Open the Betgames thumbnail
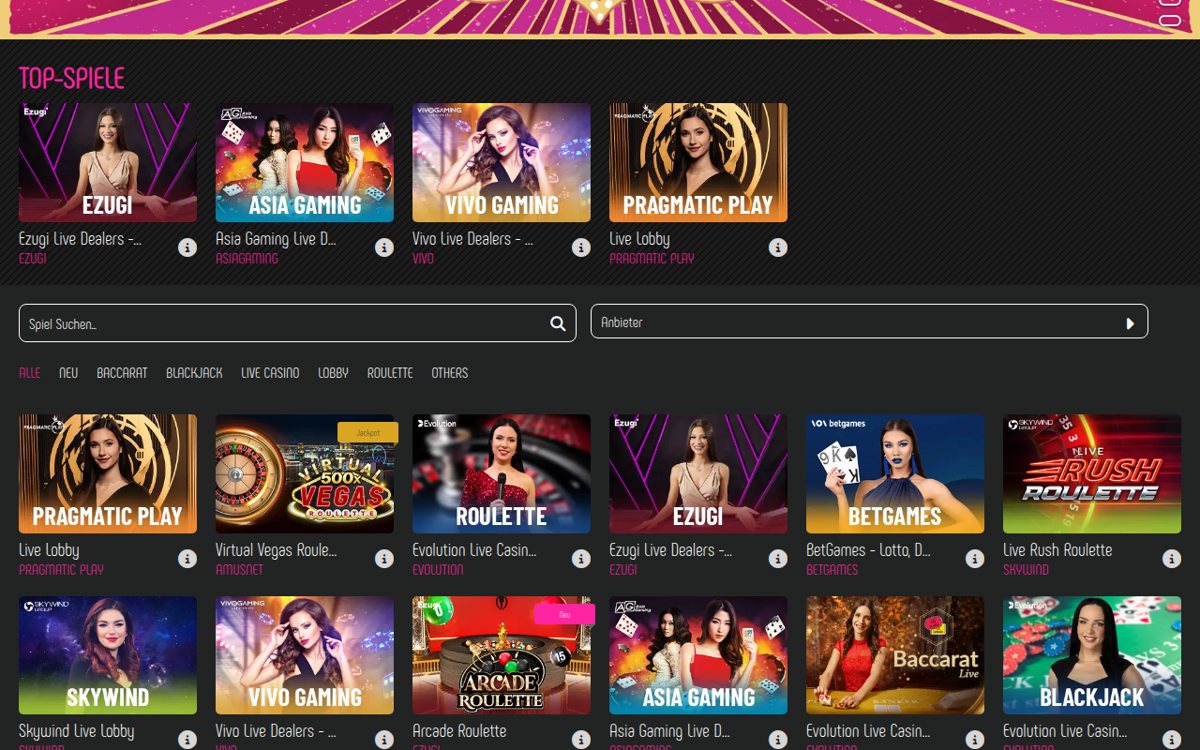This screenshot has height=750, width=1200. tap(896, 474)
